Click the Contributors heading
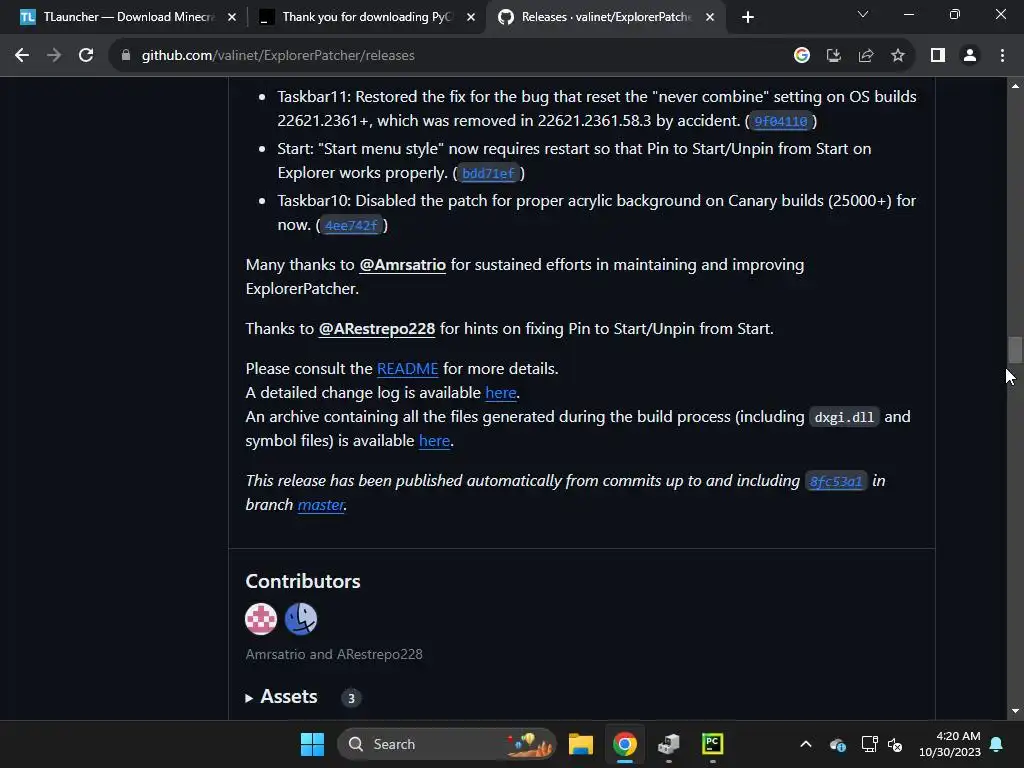 (303, 581)
